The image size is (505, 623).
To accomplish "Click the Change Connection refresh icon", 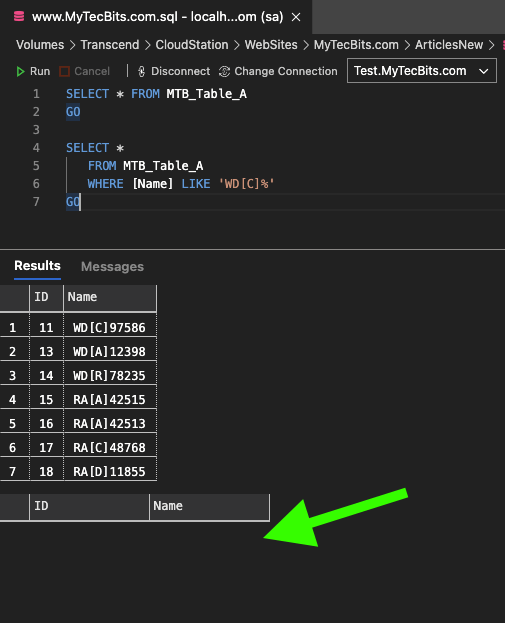I will tap(224, 72).
